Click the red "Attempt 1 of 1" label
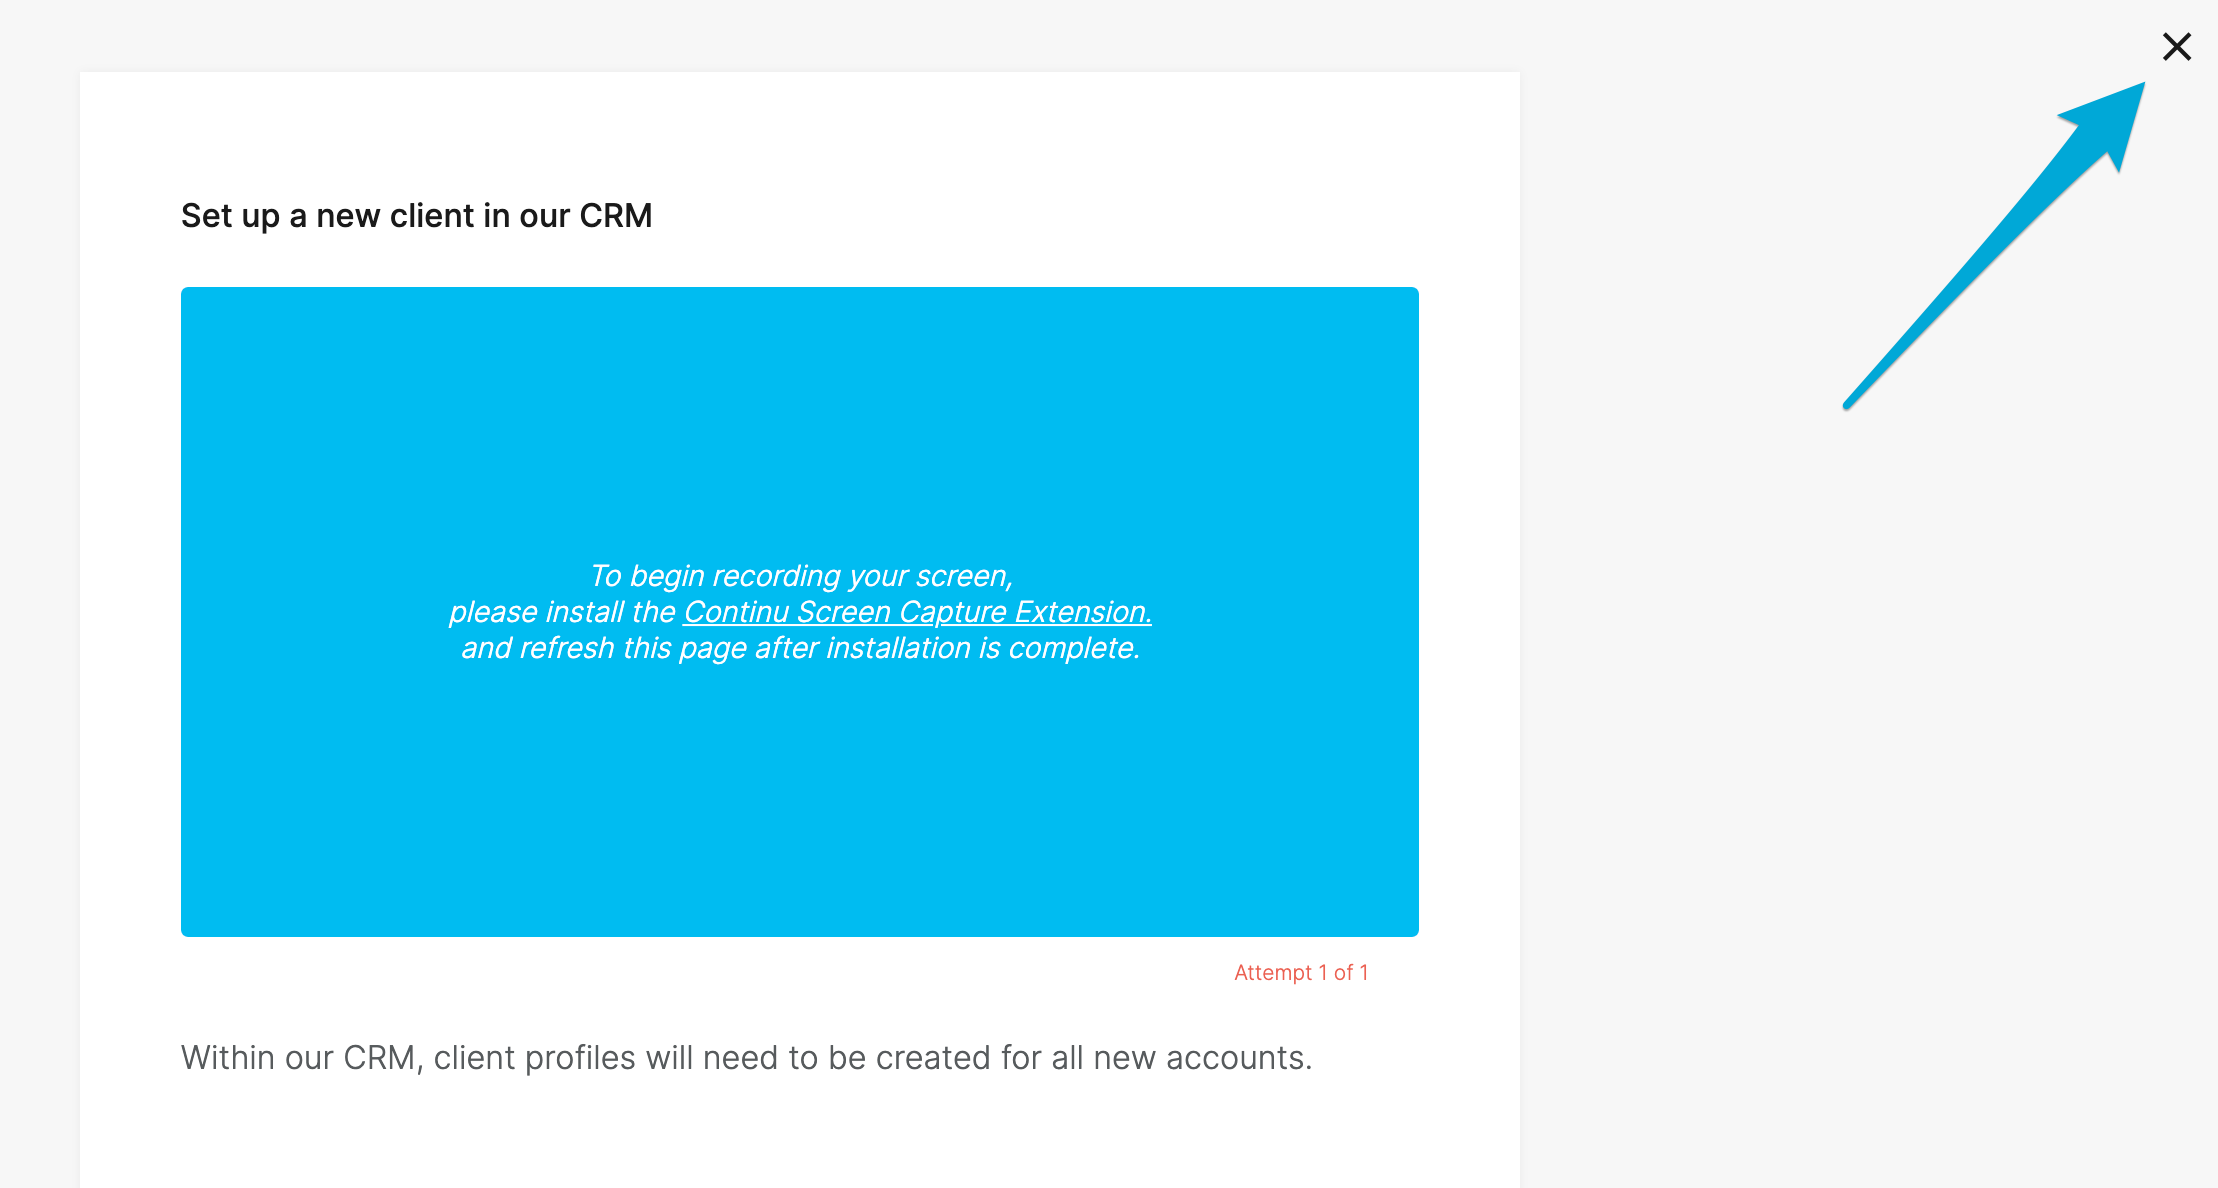The width and height of the screenshot is (2218, 1188). tap(1301, 973)
